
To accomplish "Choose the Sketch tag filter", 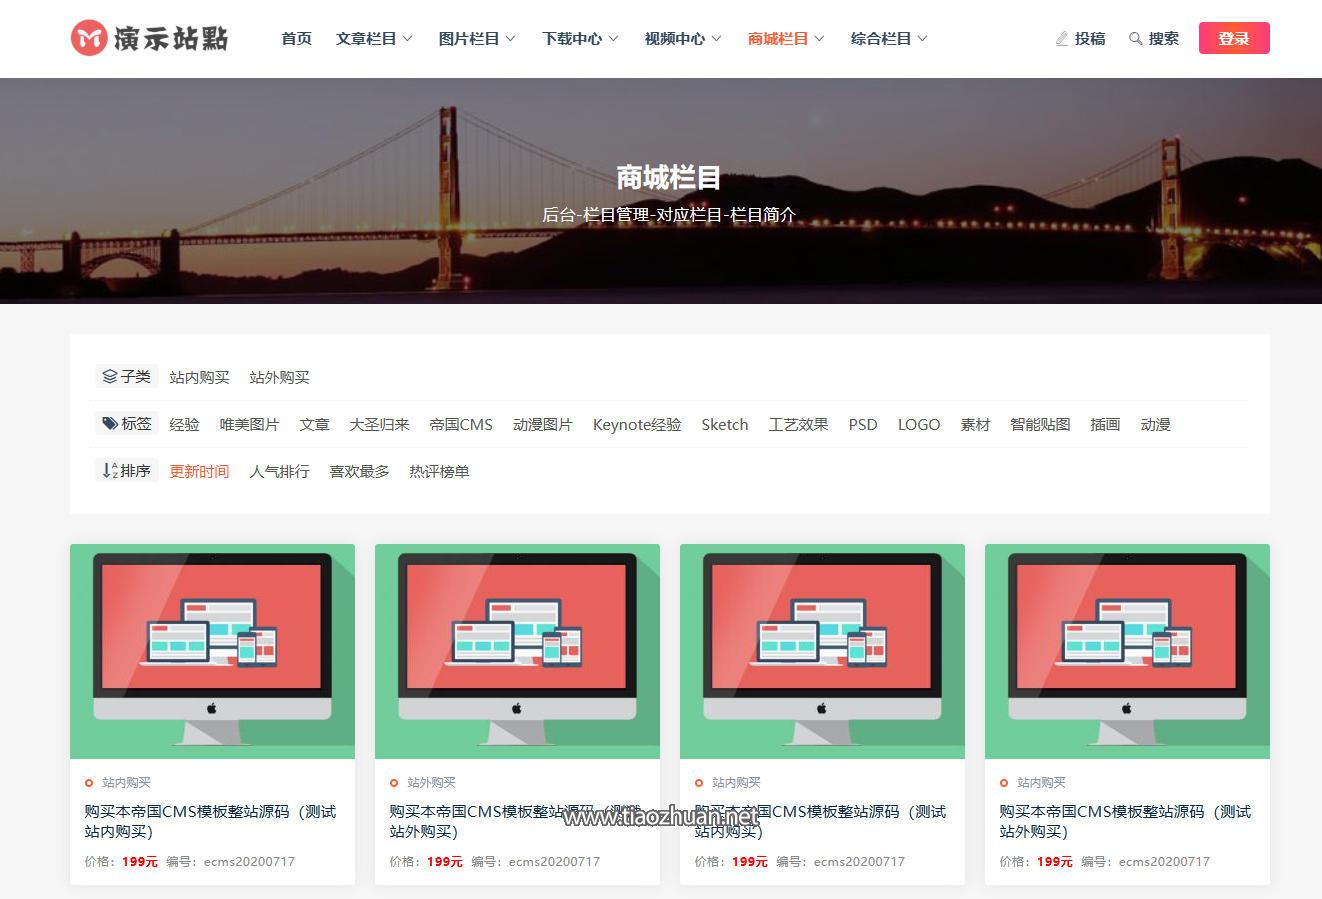I will coord(724,424).
